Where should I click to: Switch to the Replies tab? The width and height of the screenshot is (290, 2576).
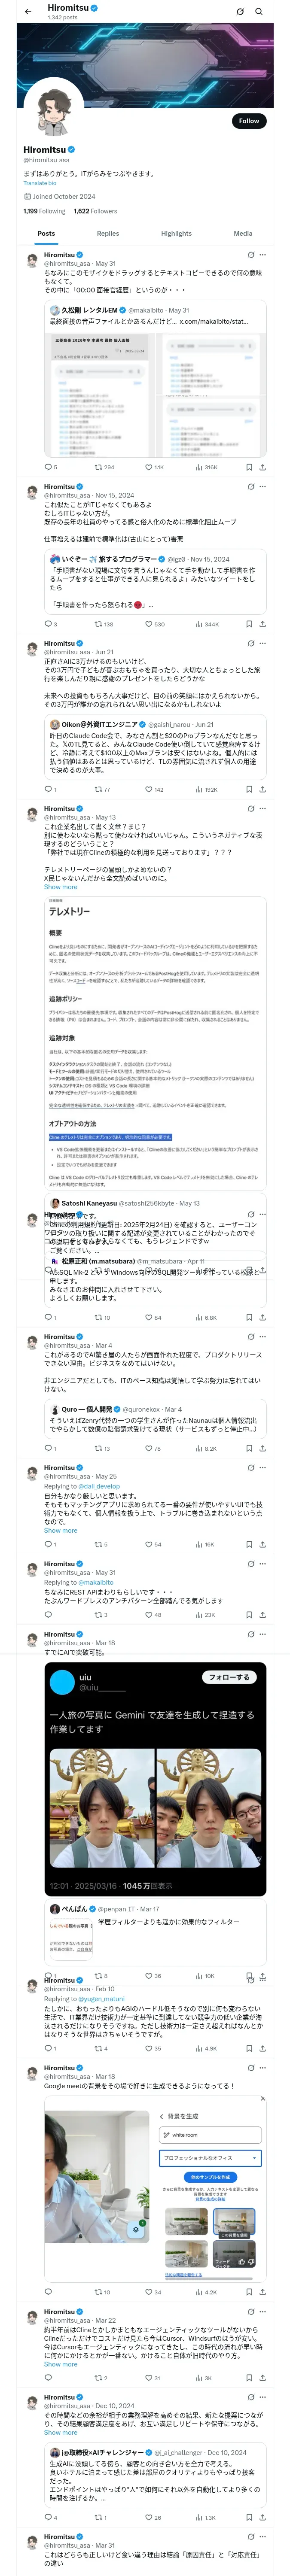coord(108,234)
